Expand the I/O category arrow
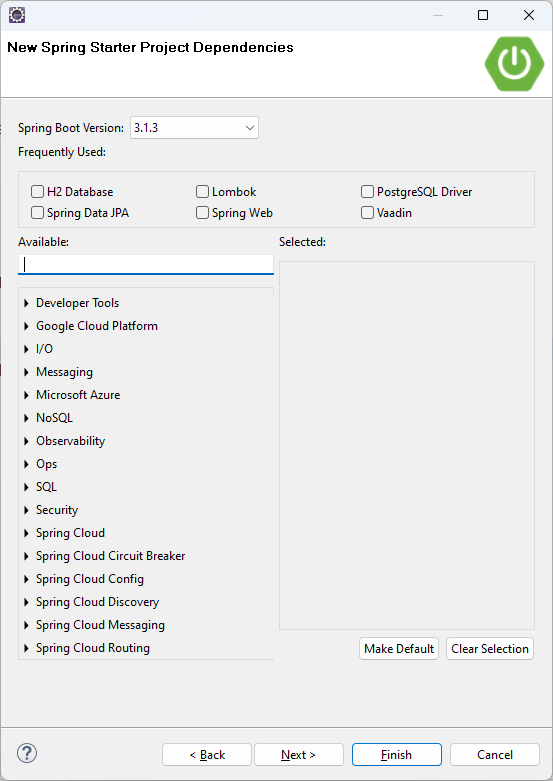 (26, 349)
